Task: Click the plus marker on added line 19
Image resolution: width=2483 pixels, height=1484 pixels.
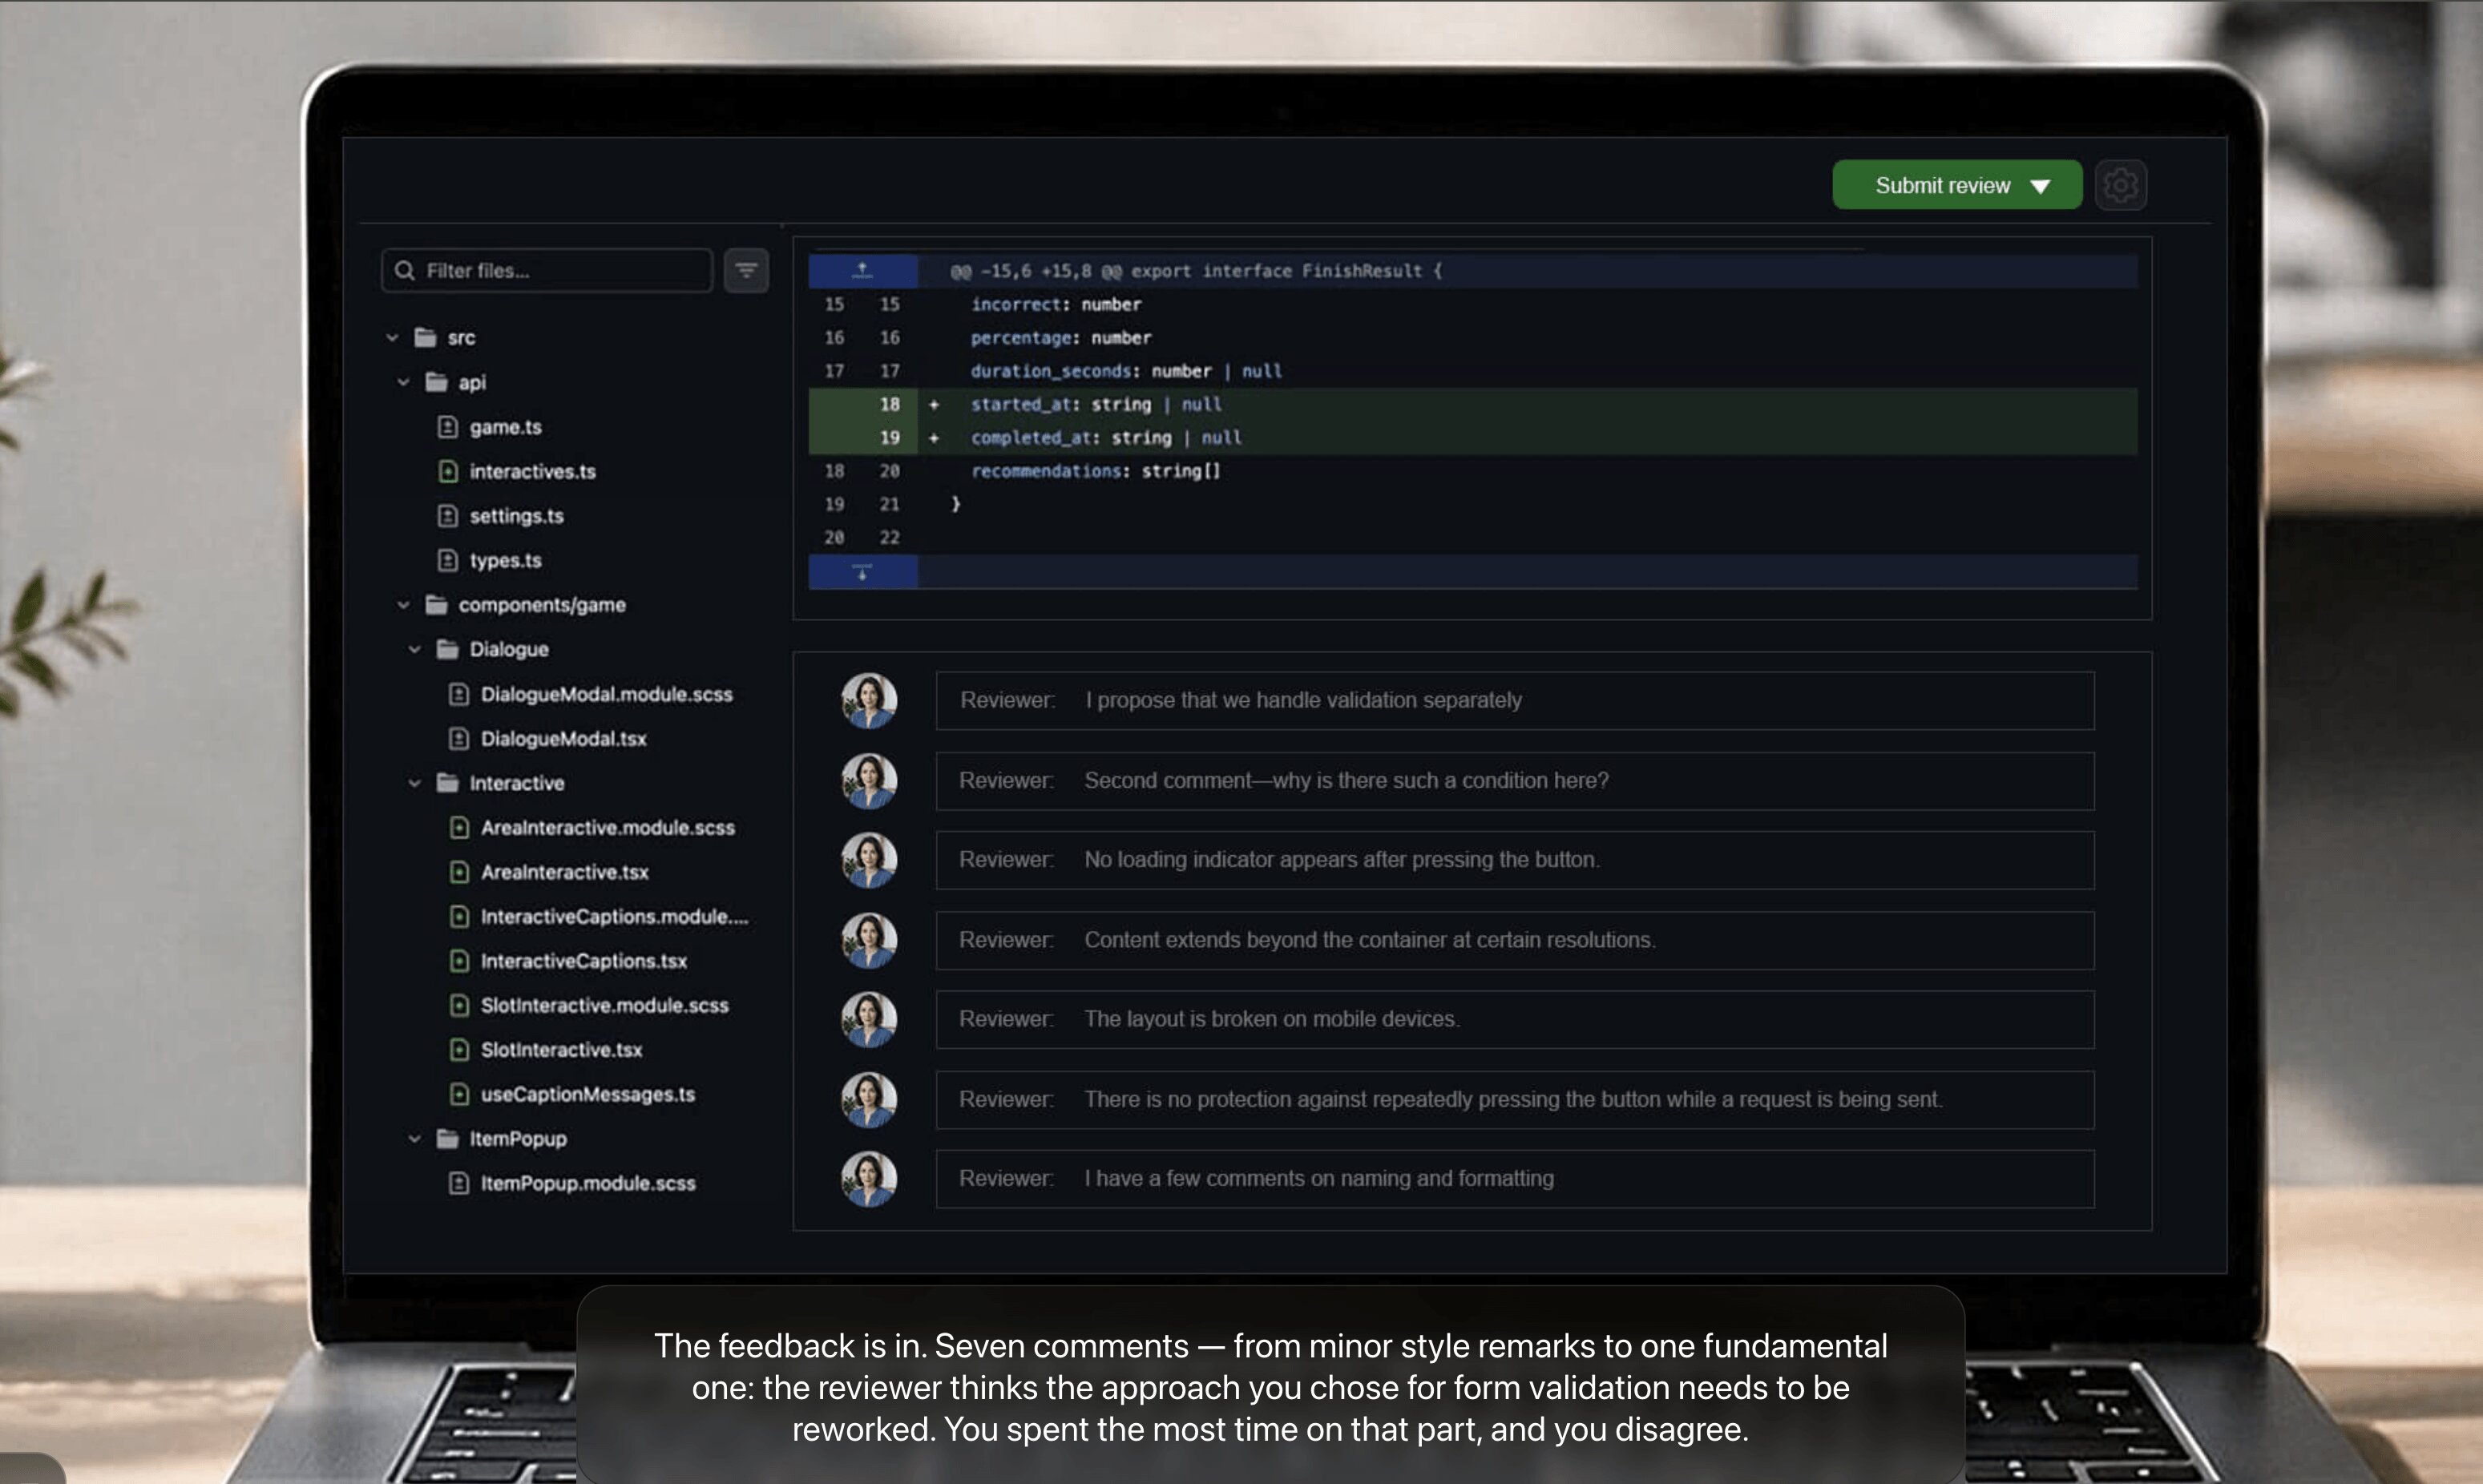Action: (x=934, y=438)
